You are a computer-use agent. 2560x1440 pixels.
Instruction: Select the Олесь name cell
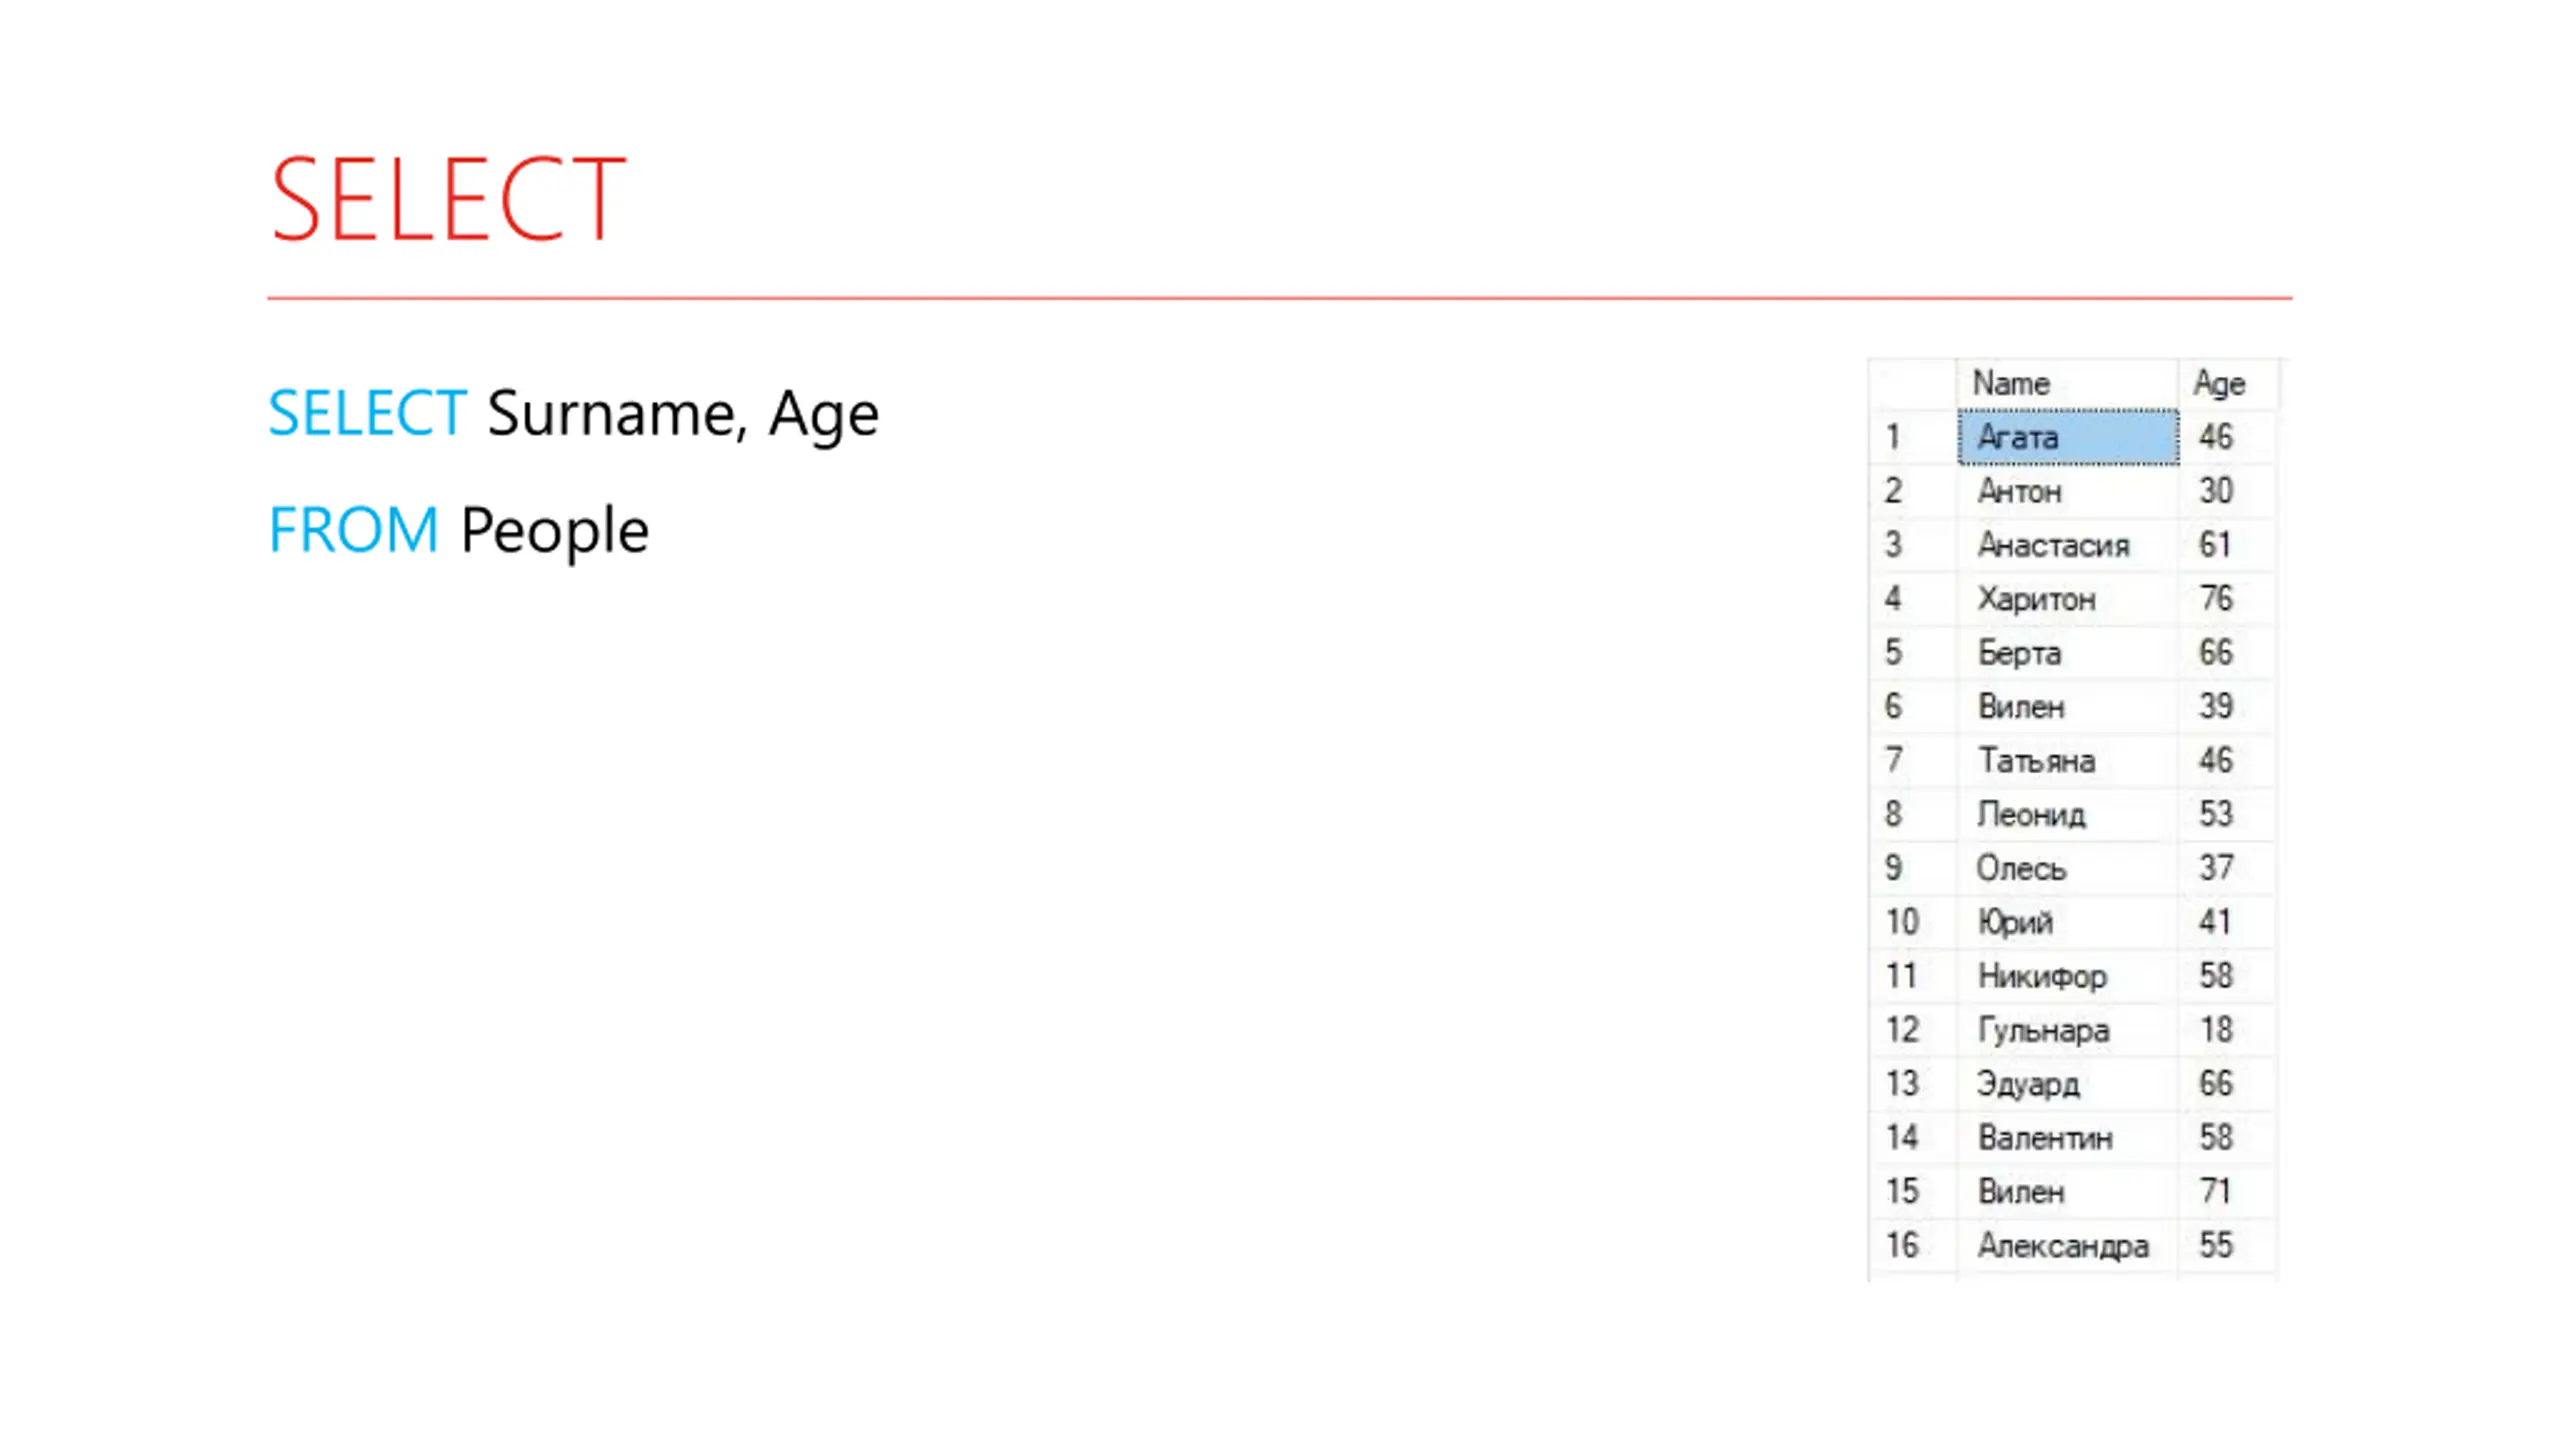tap(2068, 868)
